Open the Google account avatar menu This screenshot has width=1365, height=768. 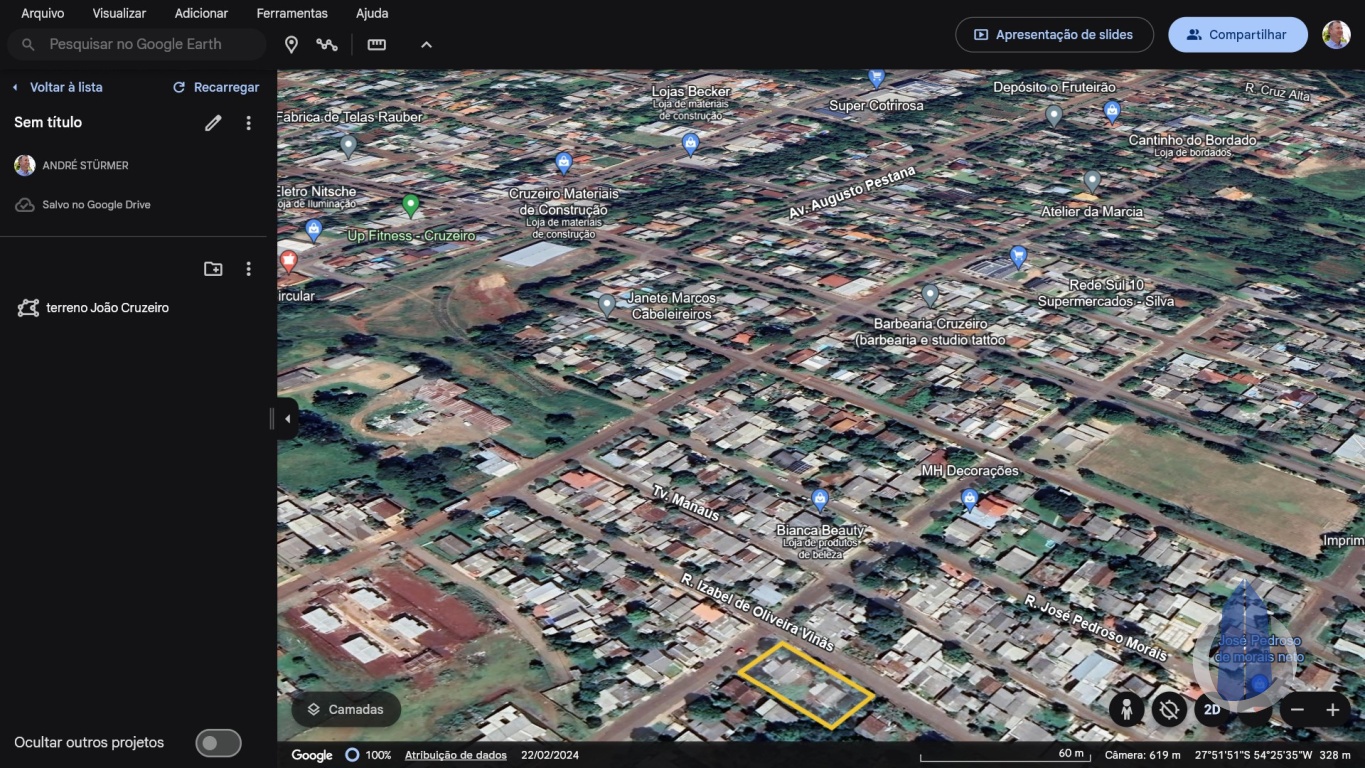[1336, 34]
